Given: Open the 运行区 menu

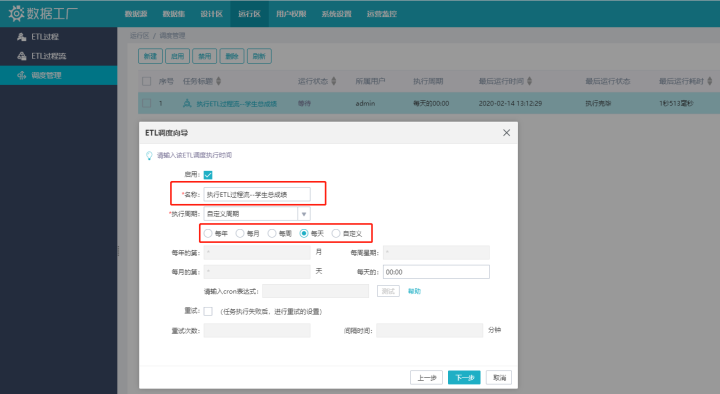Looking at the screenshot, I should click(x=249, y=14).
